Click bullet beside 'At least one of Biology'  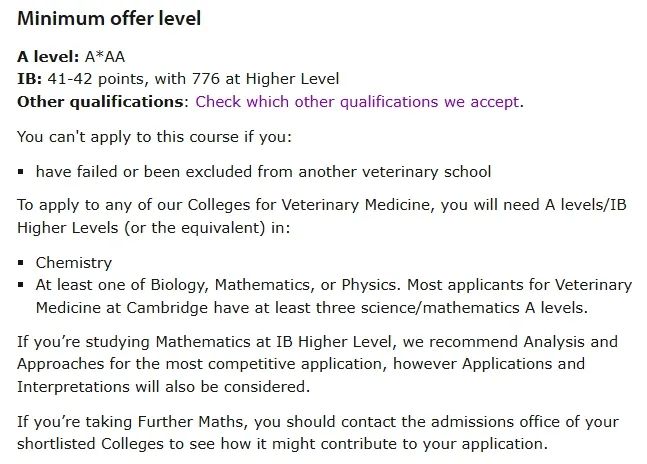point(21,285)
